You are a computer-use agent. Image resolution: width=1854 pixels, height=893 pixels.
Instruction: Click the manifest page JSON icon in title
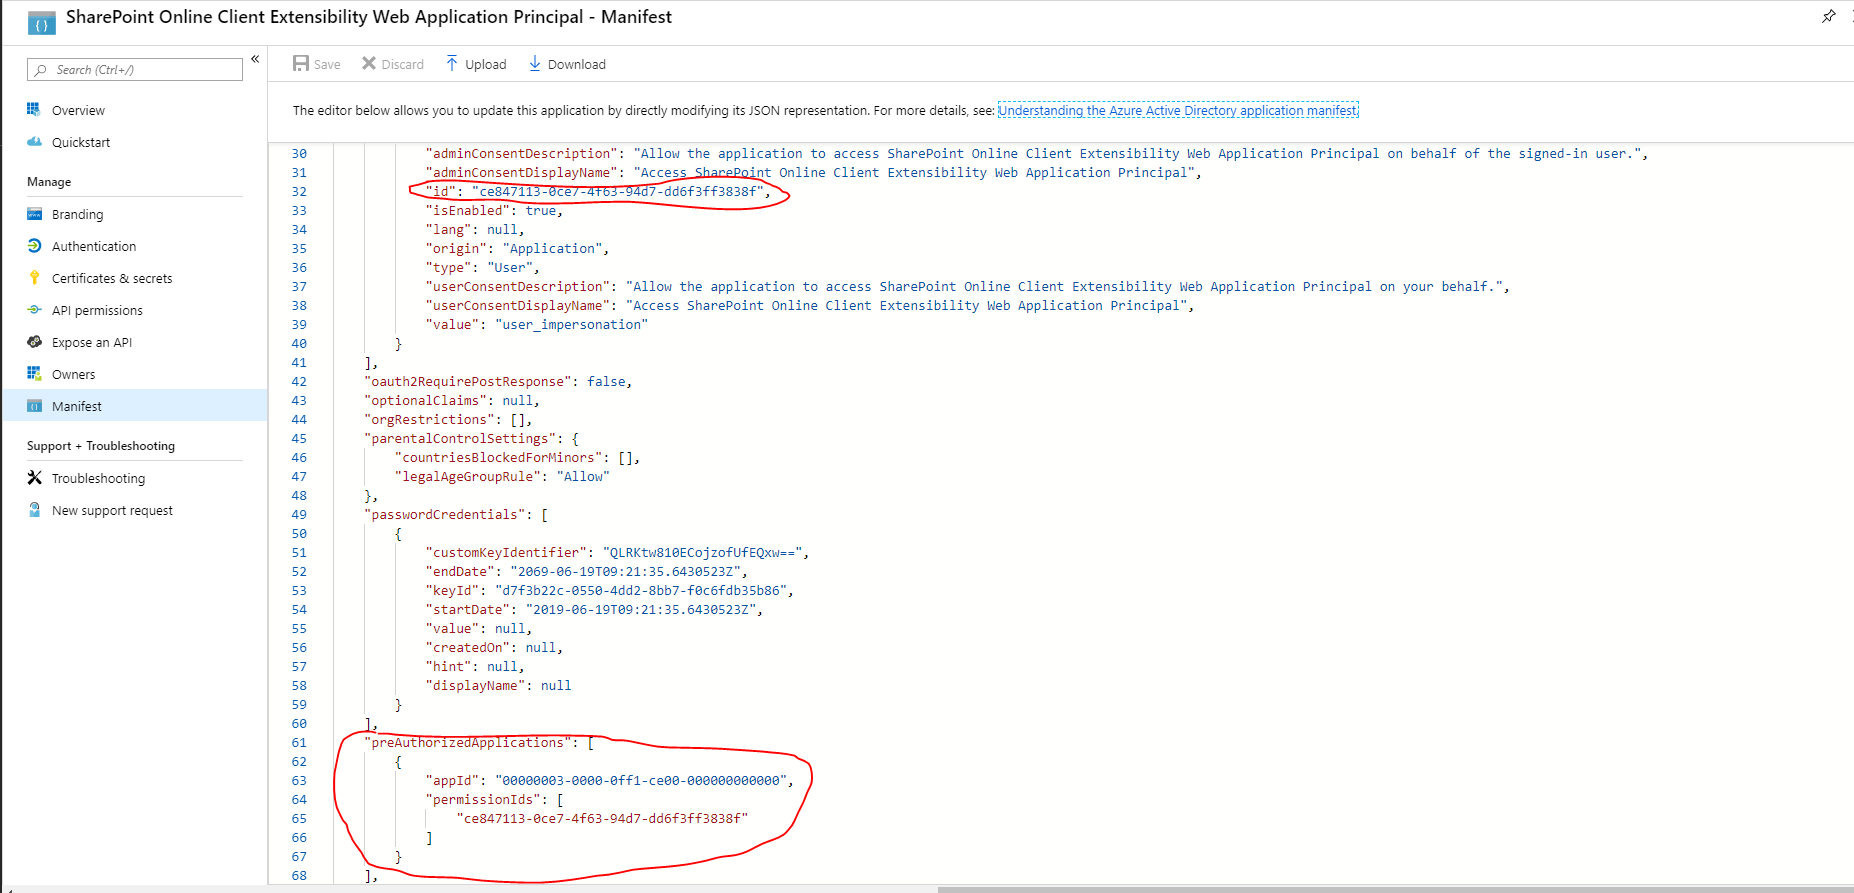click(41, 23)
